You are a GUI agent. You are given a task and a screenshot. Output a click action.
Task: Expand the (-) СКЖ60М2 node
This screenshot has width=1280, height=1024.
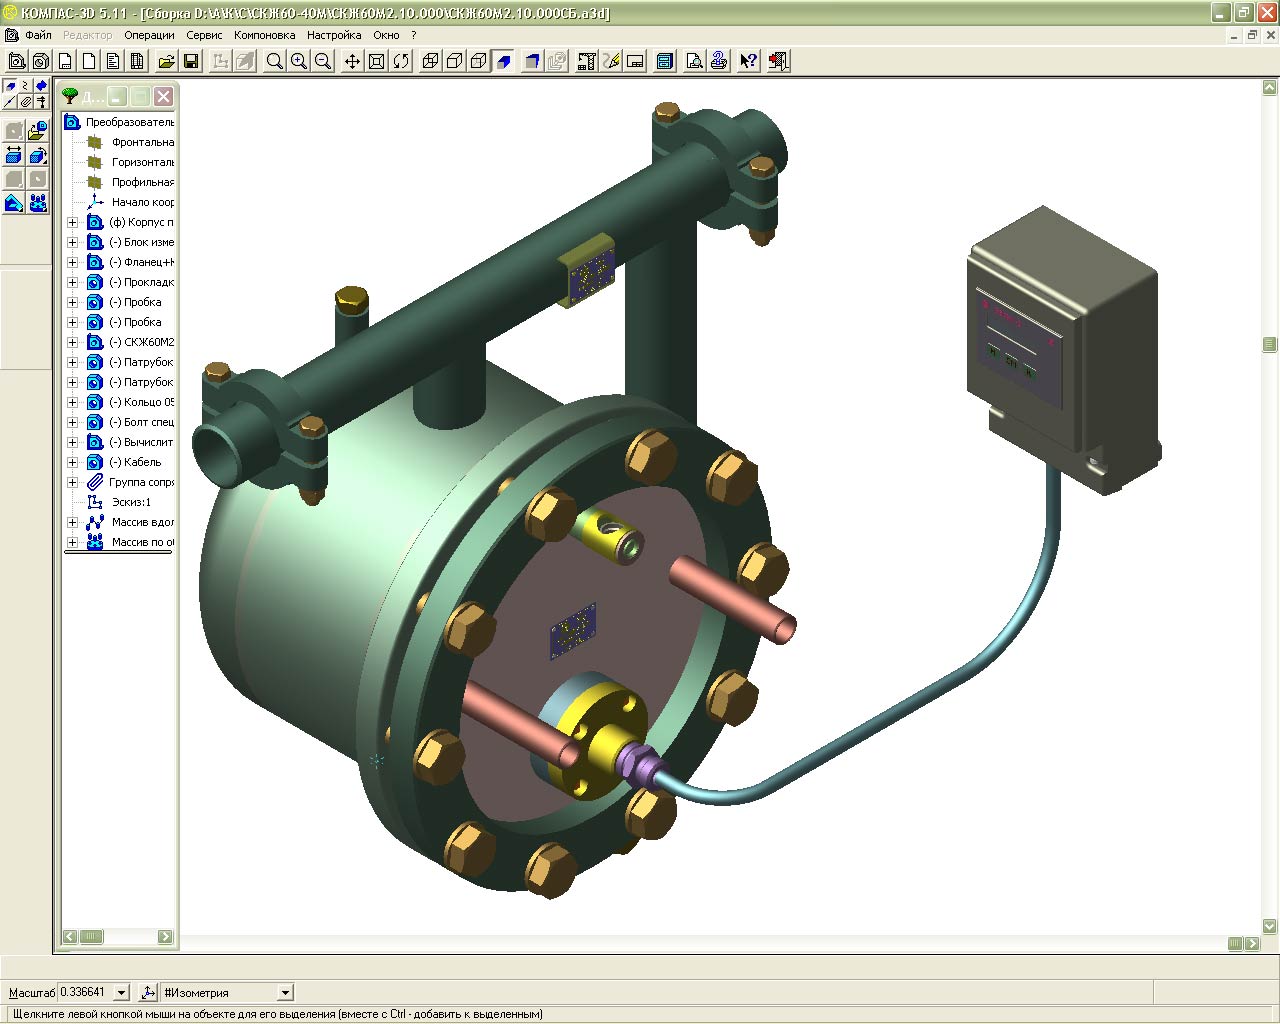(x=72, y=342)
